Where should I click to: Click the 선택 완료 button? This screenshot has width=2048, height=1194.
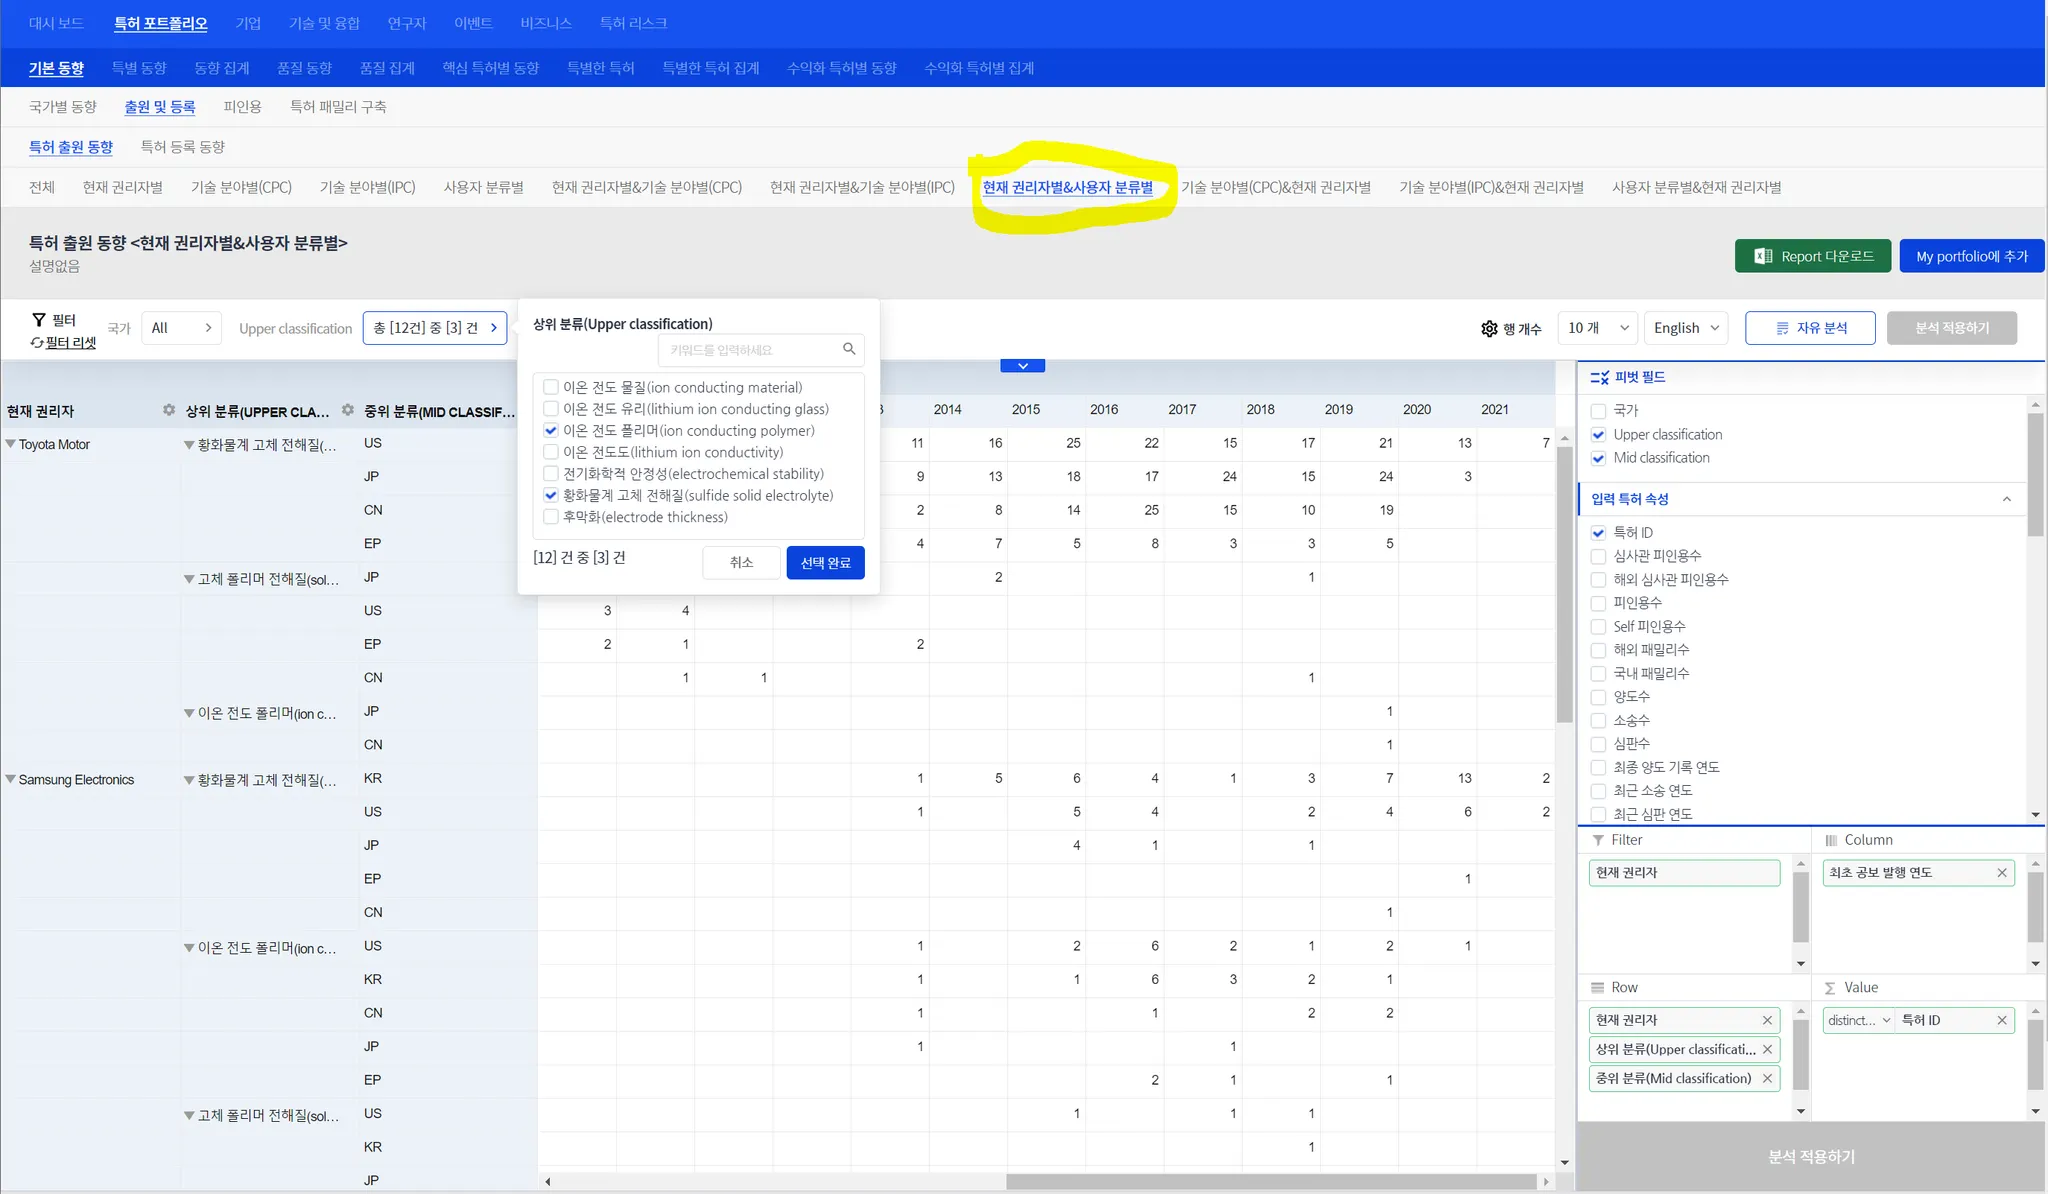[825, 563]
